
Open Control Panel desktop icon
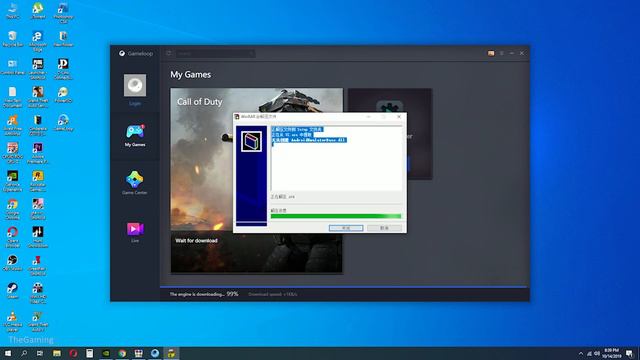point(13,67)
